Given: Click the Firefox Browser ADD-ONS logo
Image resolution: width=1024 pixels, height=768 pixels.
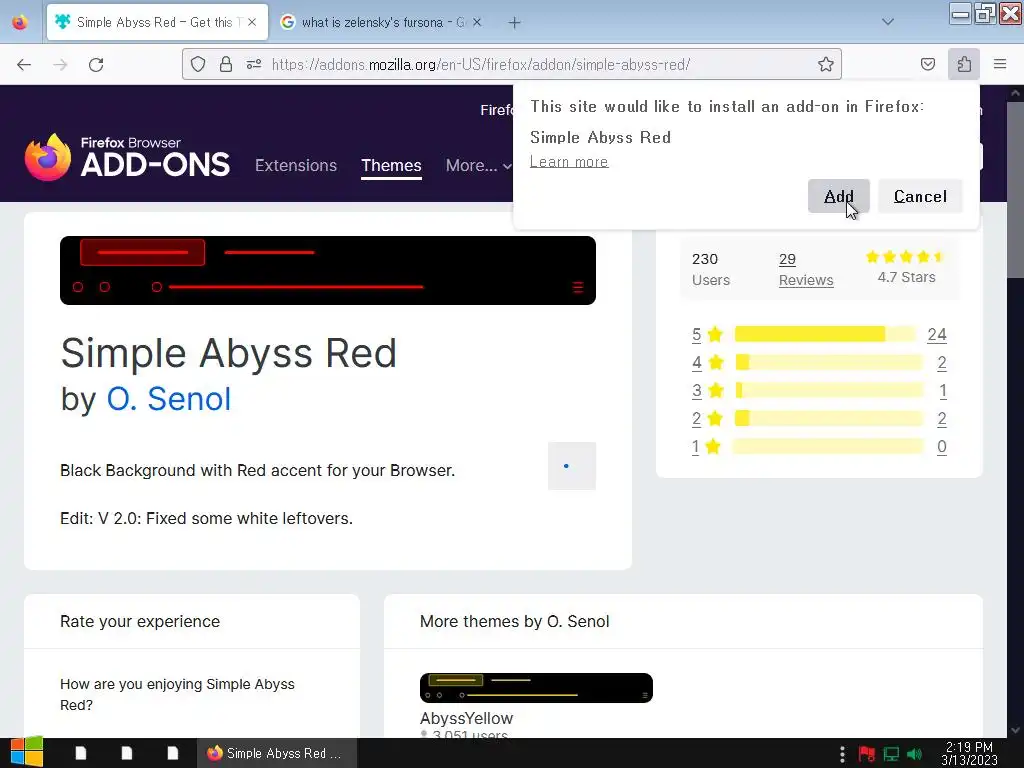Looking at the screenshot, I should 127,157.
